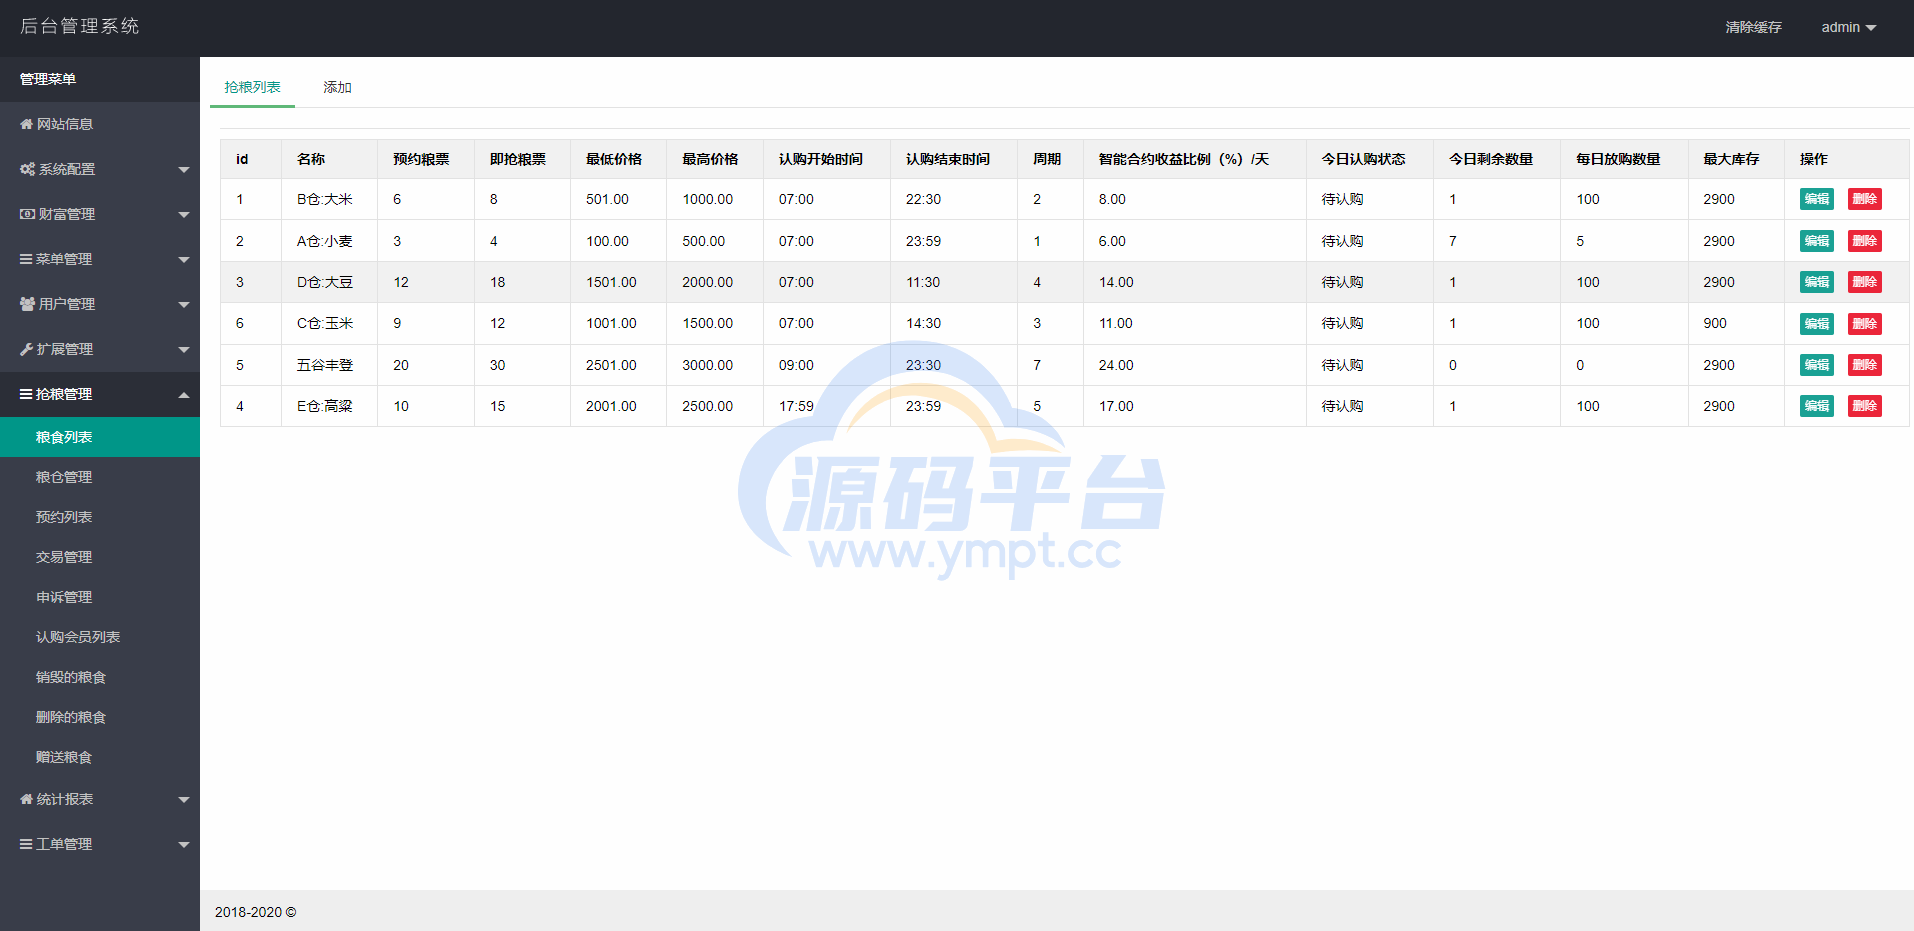The height and width of the screenshot is (931, 1914).
Task: Switch to the 抢粮列表 tab
Action: 252,87
